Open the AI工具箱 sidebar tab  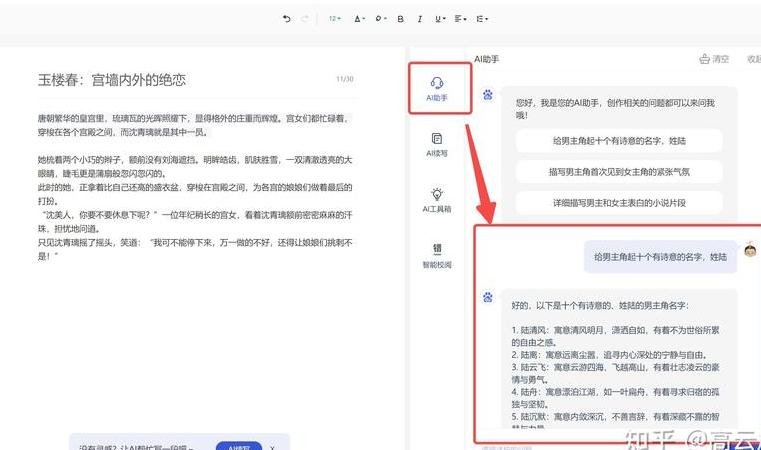tap(437, 200)
